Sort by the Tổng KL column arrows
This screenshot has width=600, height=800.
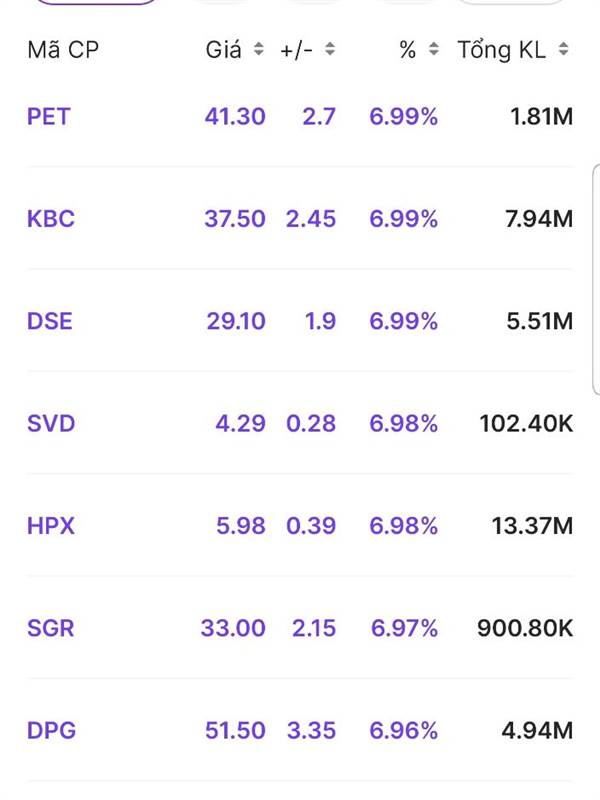point(563,49)
